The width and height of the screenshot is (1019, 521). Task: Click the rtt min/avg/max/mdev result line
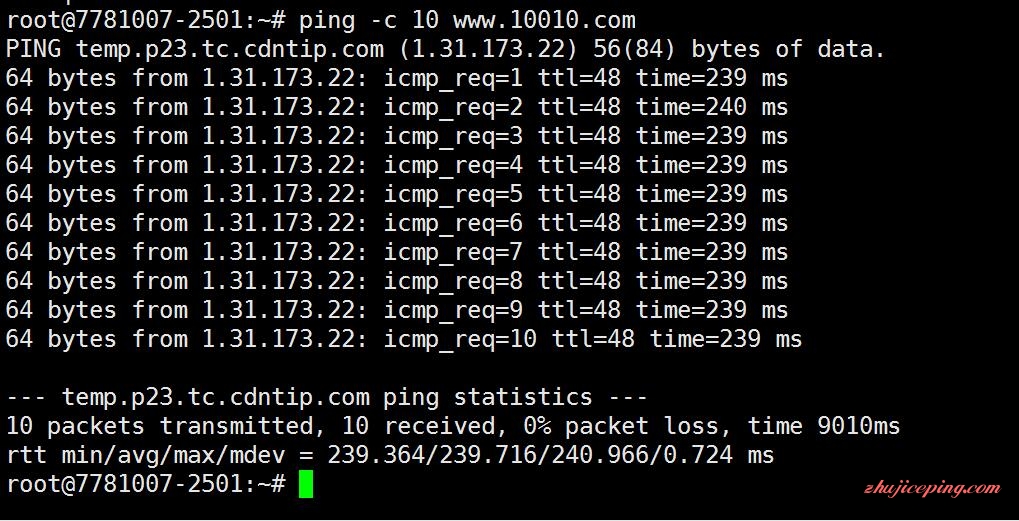tap(390, 455)
